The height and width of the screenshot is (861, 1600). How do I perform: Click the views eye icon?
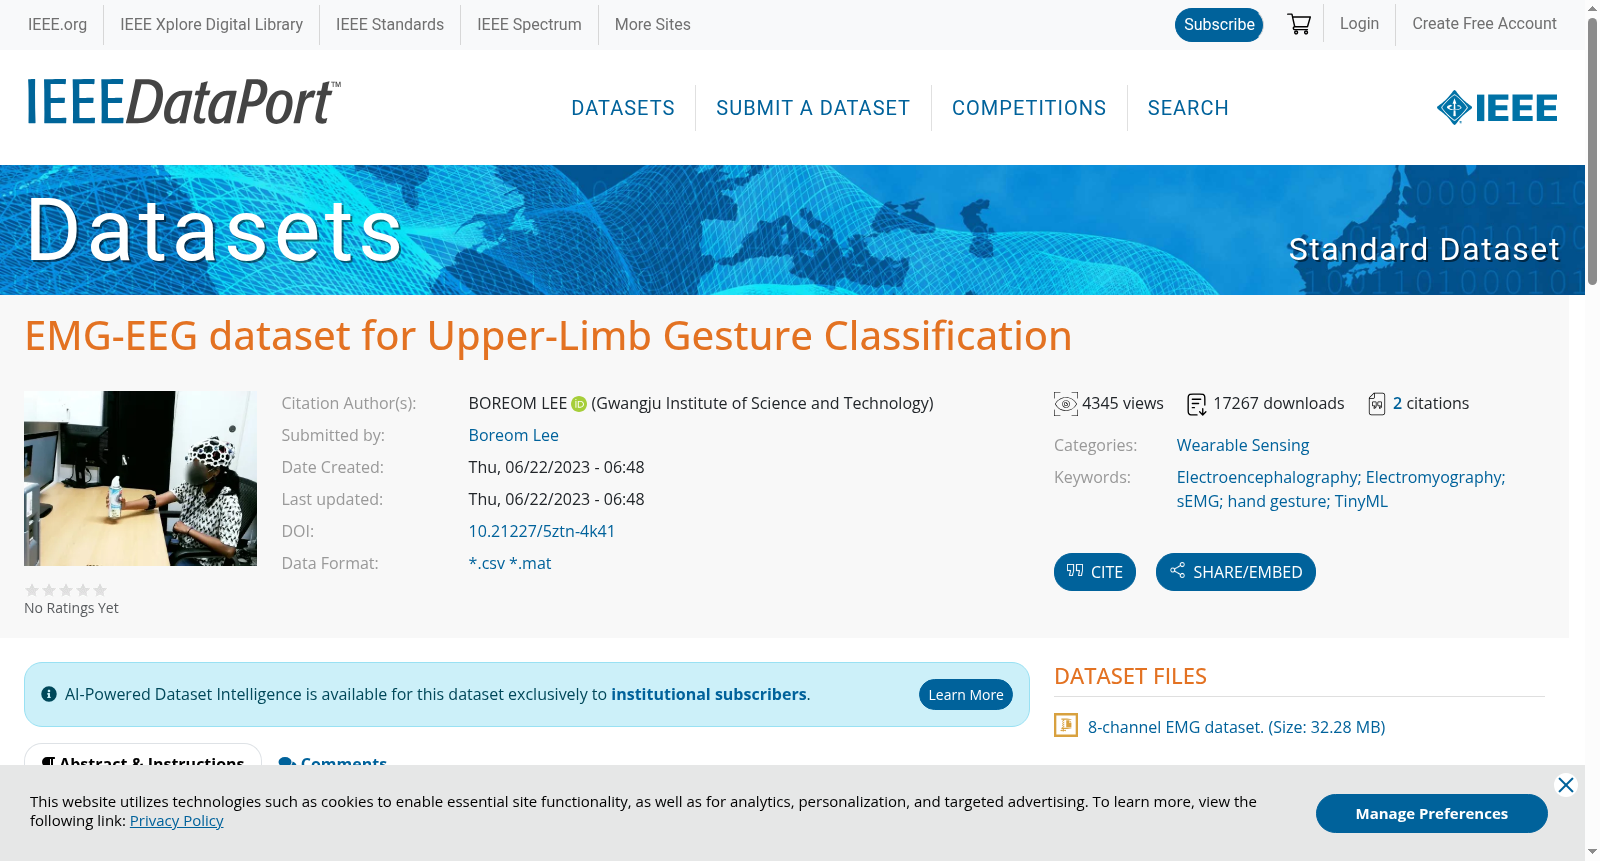point(1066,404)
